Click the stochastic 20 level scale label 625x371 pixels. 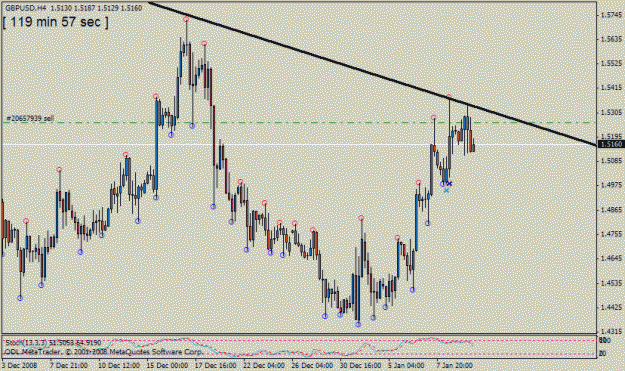(603, 353)
